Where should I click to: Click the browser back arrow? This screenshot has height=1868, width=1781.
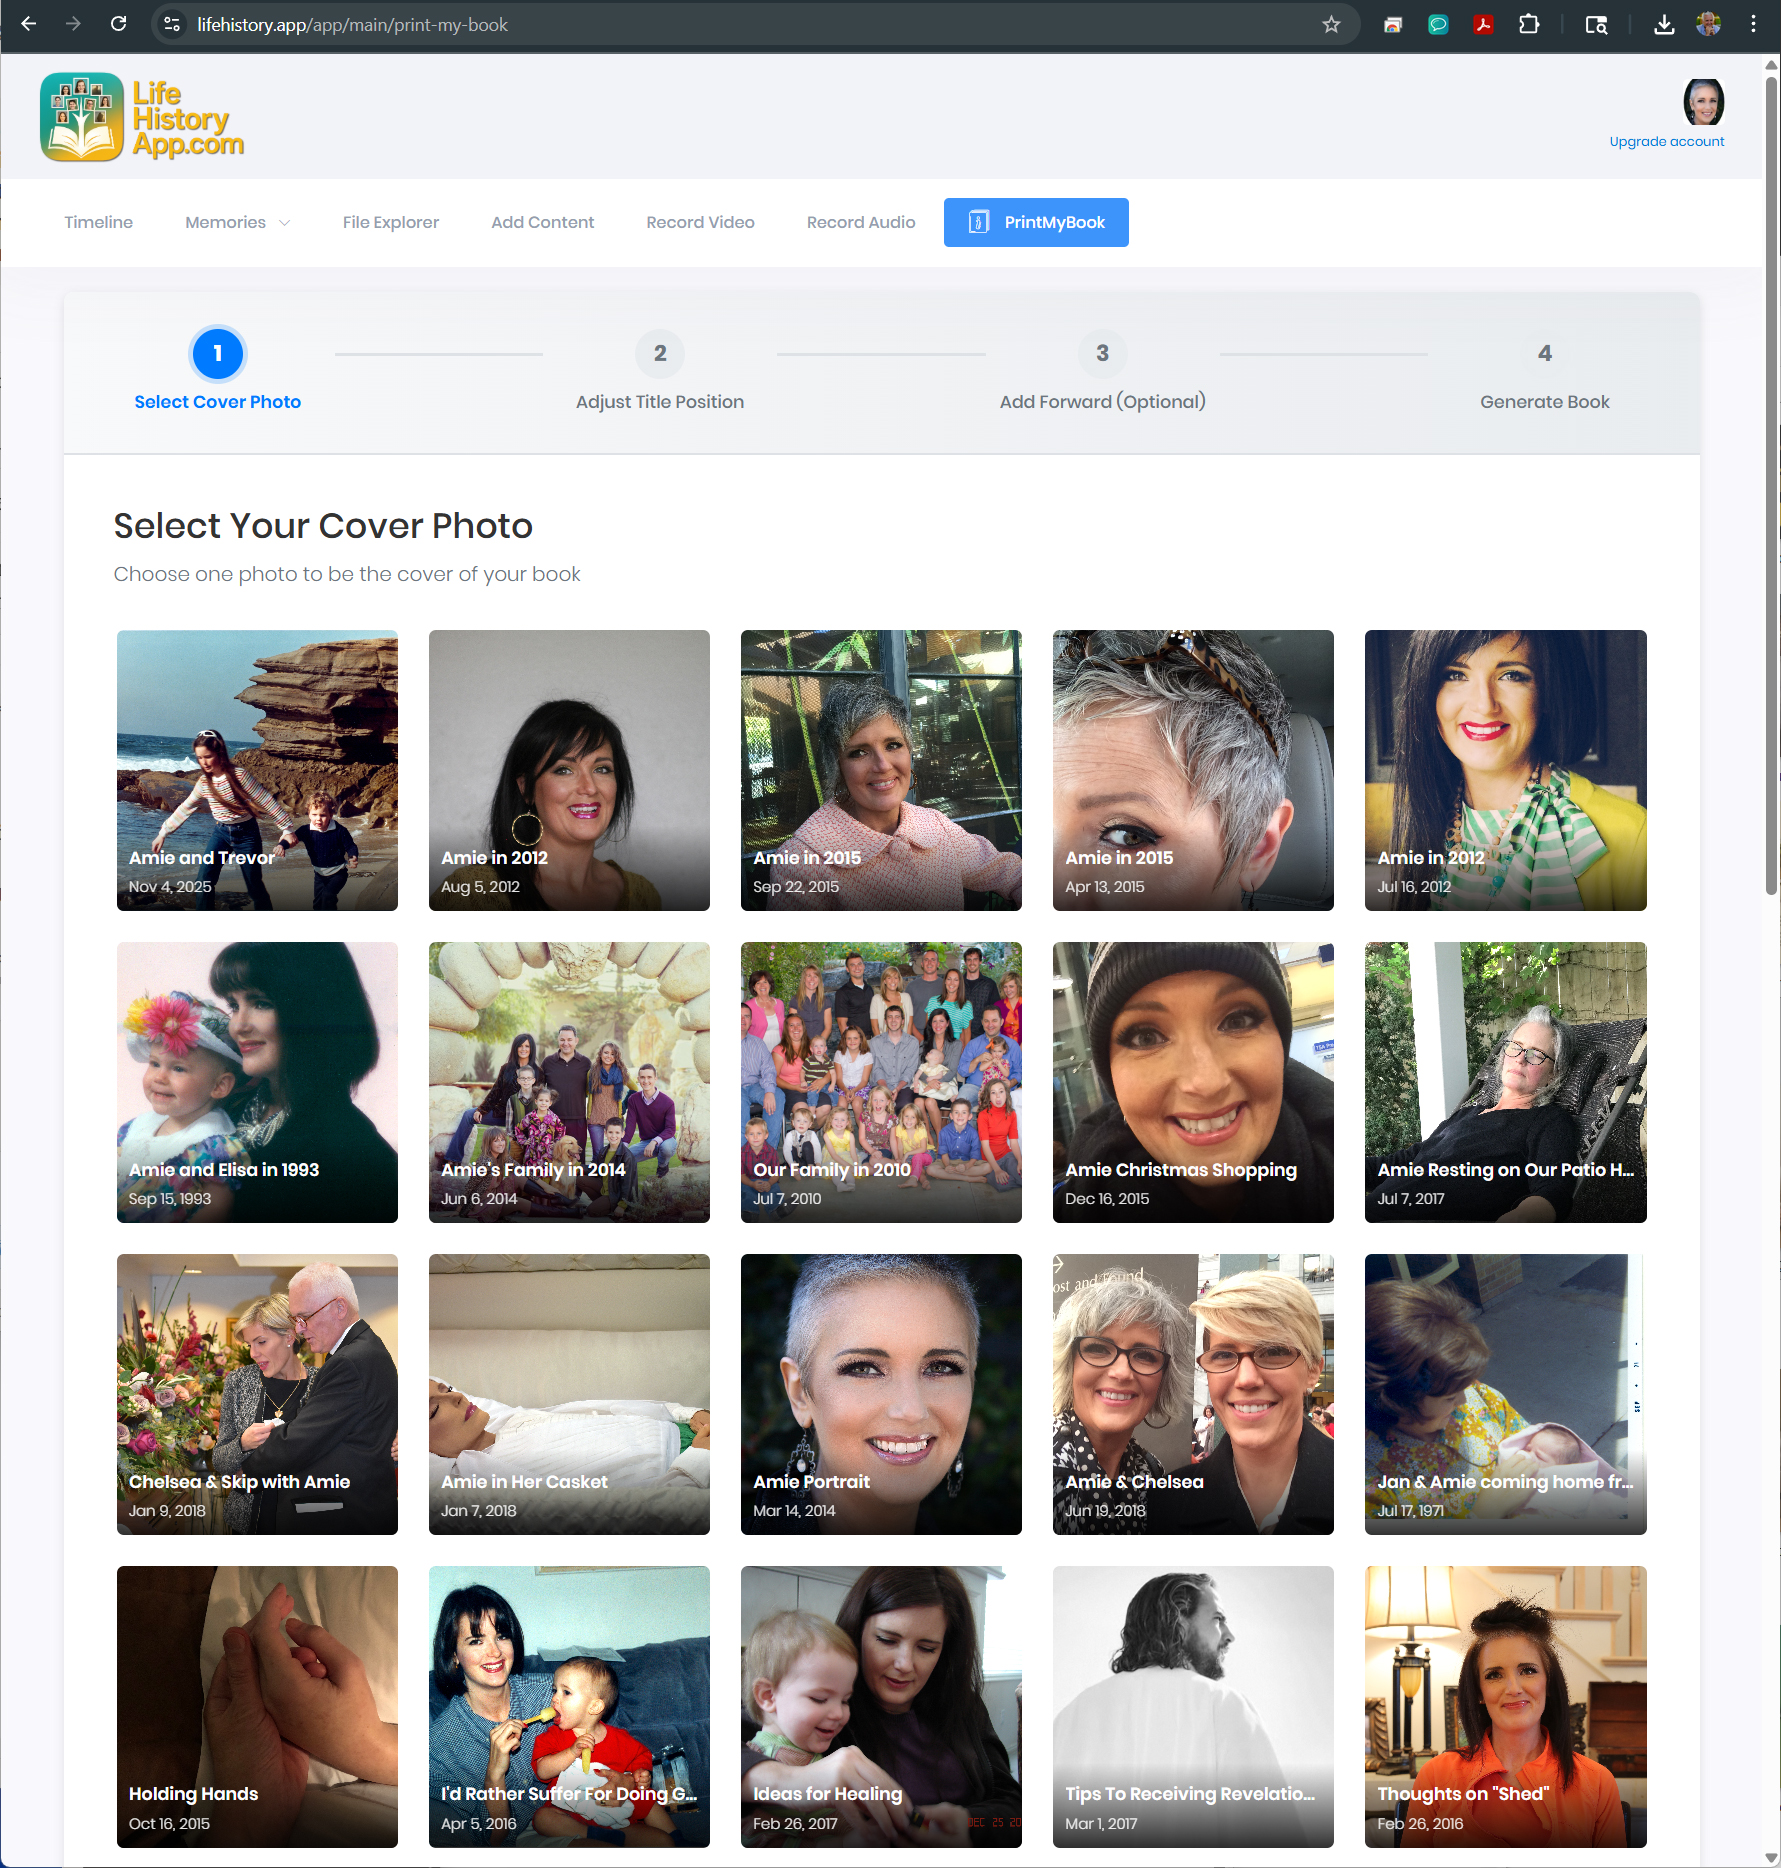pyautogui.click(x=29, y=24)
